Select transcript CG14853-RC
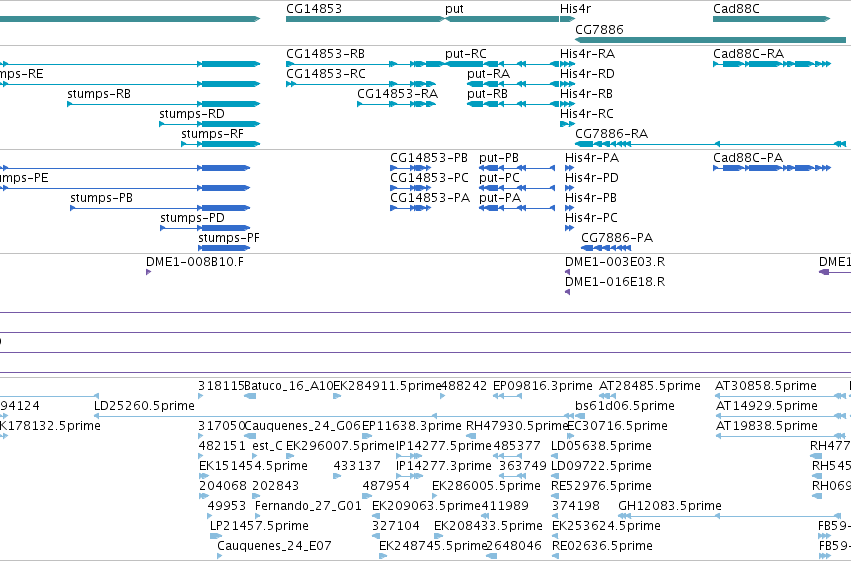Screen dimensions: 851x561 click(x=361, y=84)
